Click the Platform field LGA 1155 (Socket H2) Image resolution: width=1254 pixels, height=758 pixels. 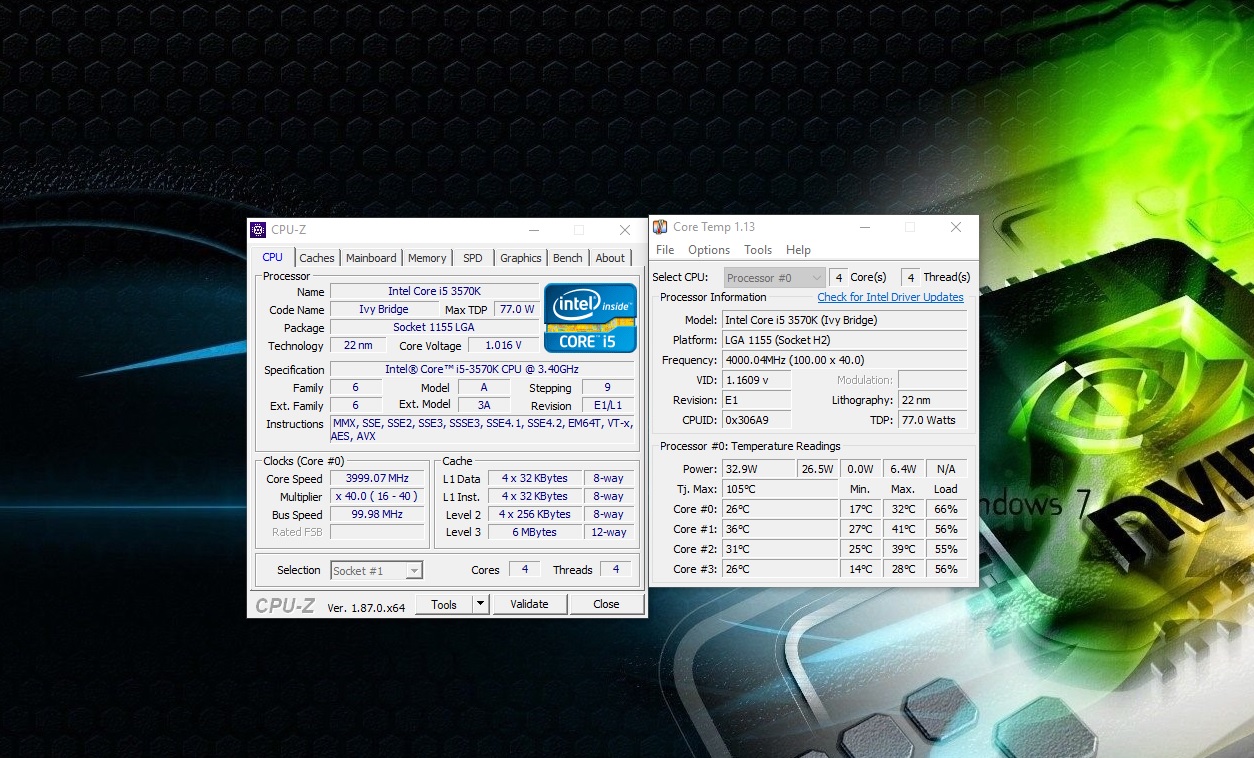tap(845, 340)
